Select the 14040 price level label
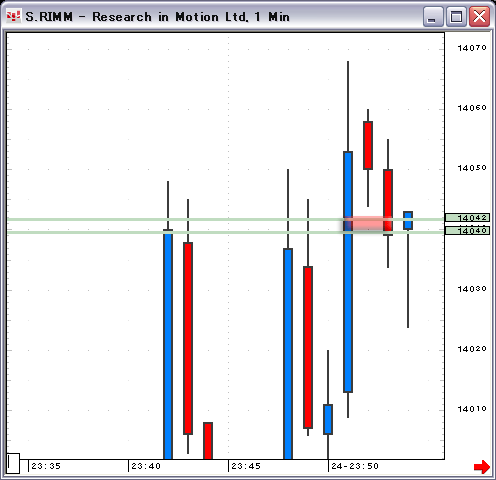This screenshot has width=496, height=480. 467,230
